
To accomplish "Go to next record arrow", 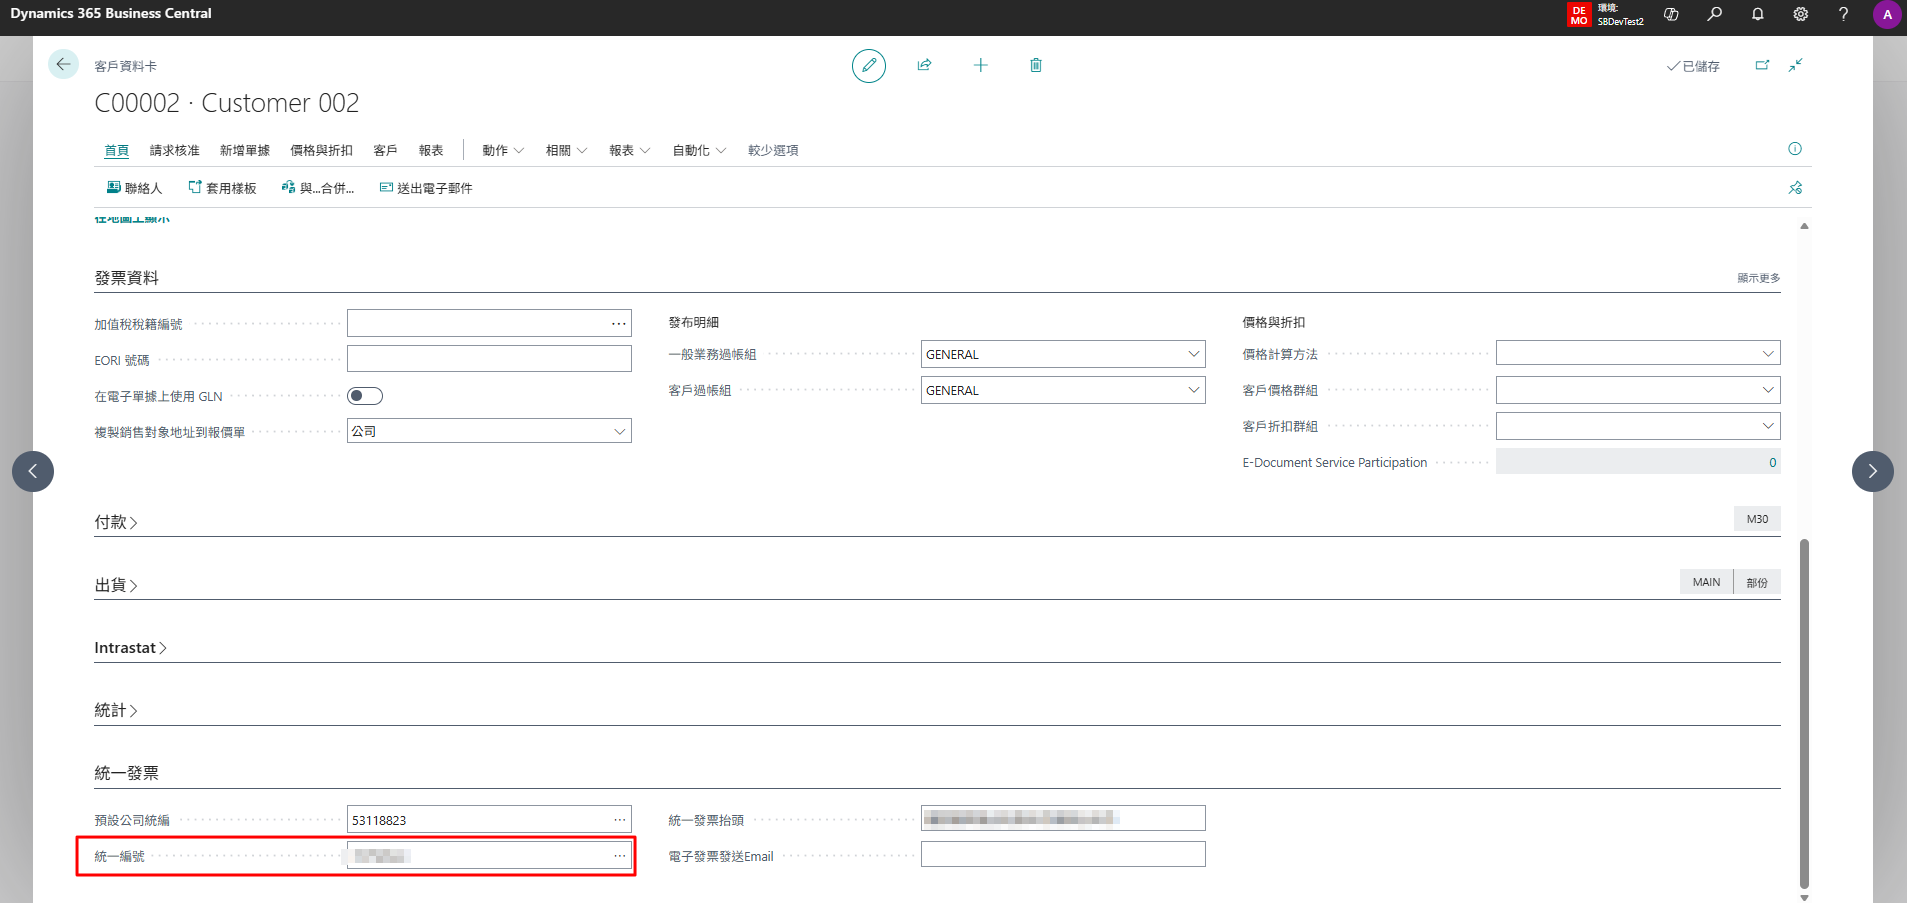I will point(1872,471).
